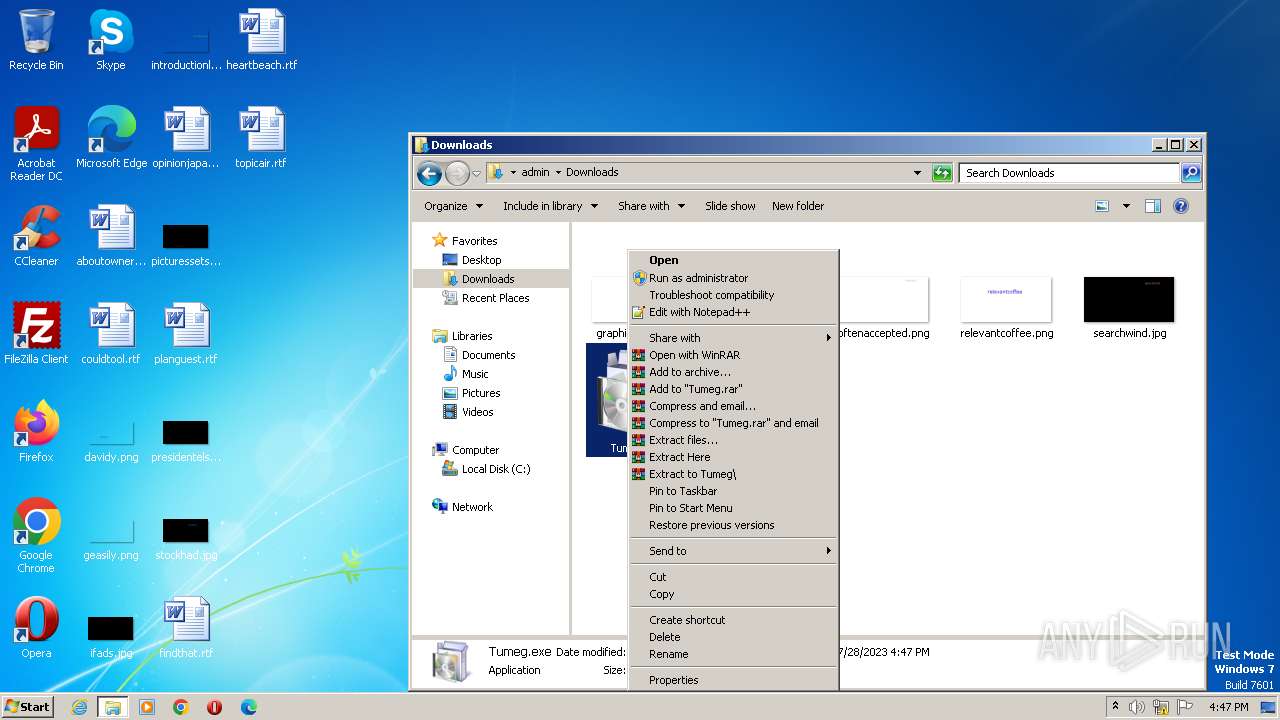Open address bar history dropdown arrow
This screenshot has width=1280, height=720.
pyautogui.click(x=917, y=173)
